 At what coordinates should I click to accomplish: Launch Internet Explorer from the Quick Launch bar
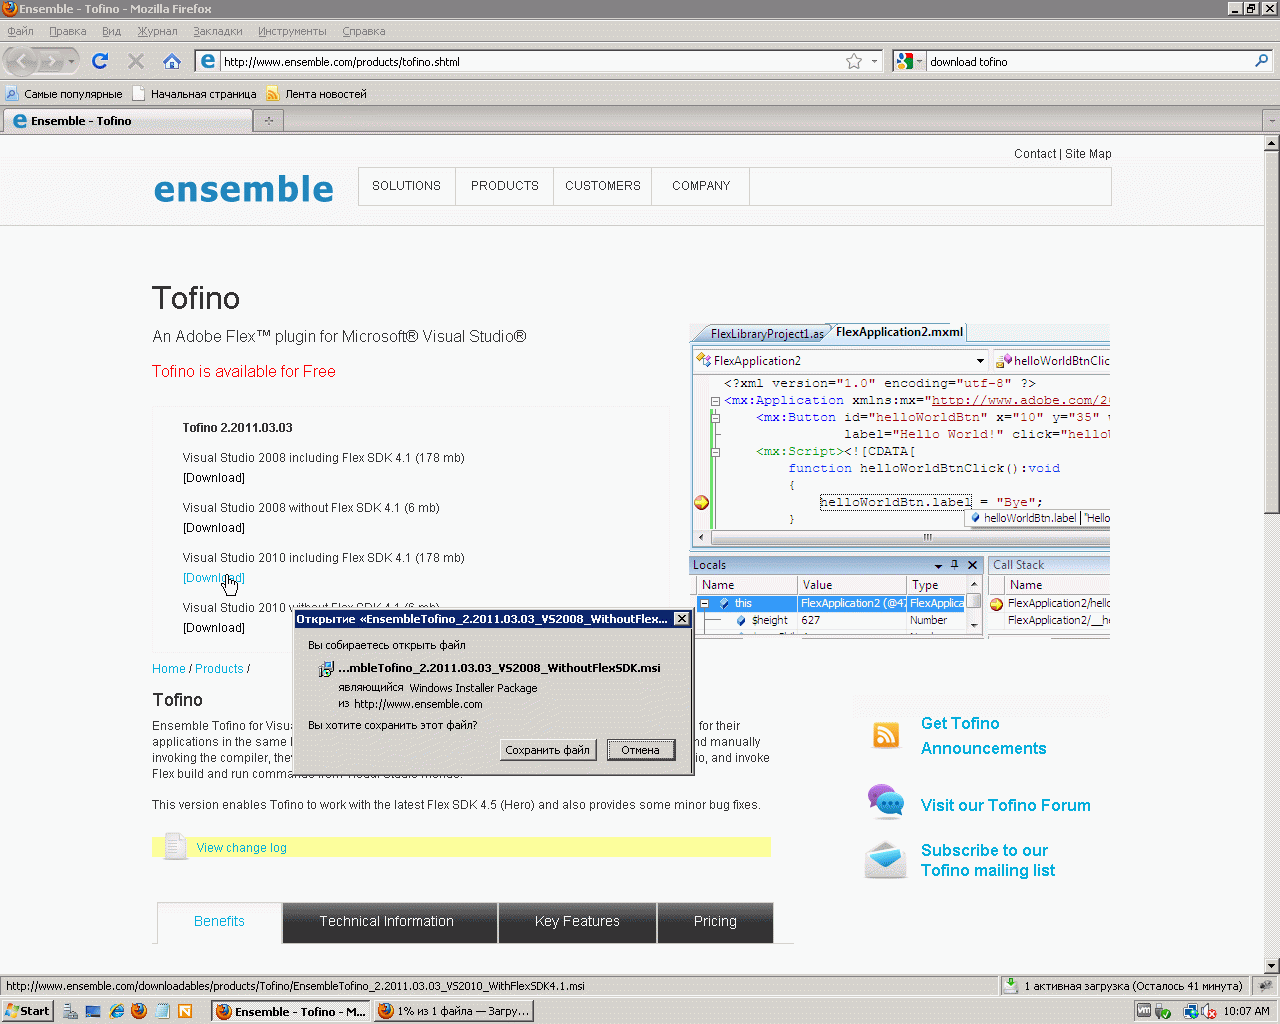pyautogui.click(x=117, y=1011)
